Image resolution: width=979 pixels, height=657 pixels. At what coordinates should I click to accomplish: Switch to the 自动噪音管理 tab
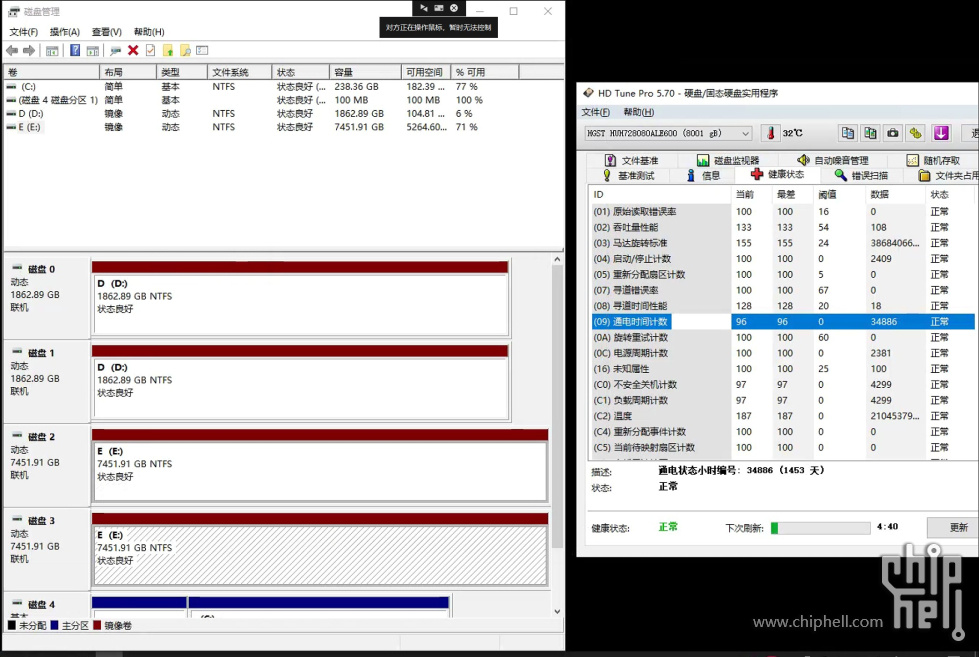click(833, 161)
